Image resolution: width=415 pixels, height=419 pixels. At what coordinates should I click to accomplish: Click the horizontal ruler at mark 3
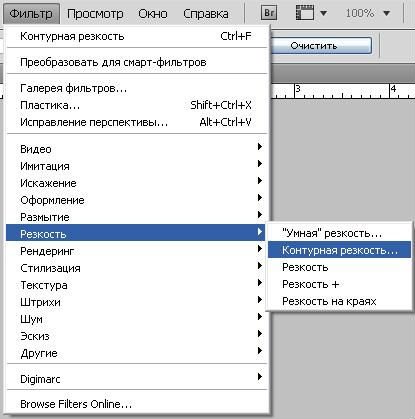click(296, 91)
